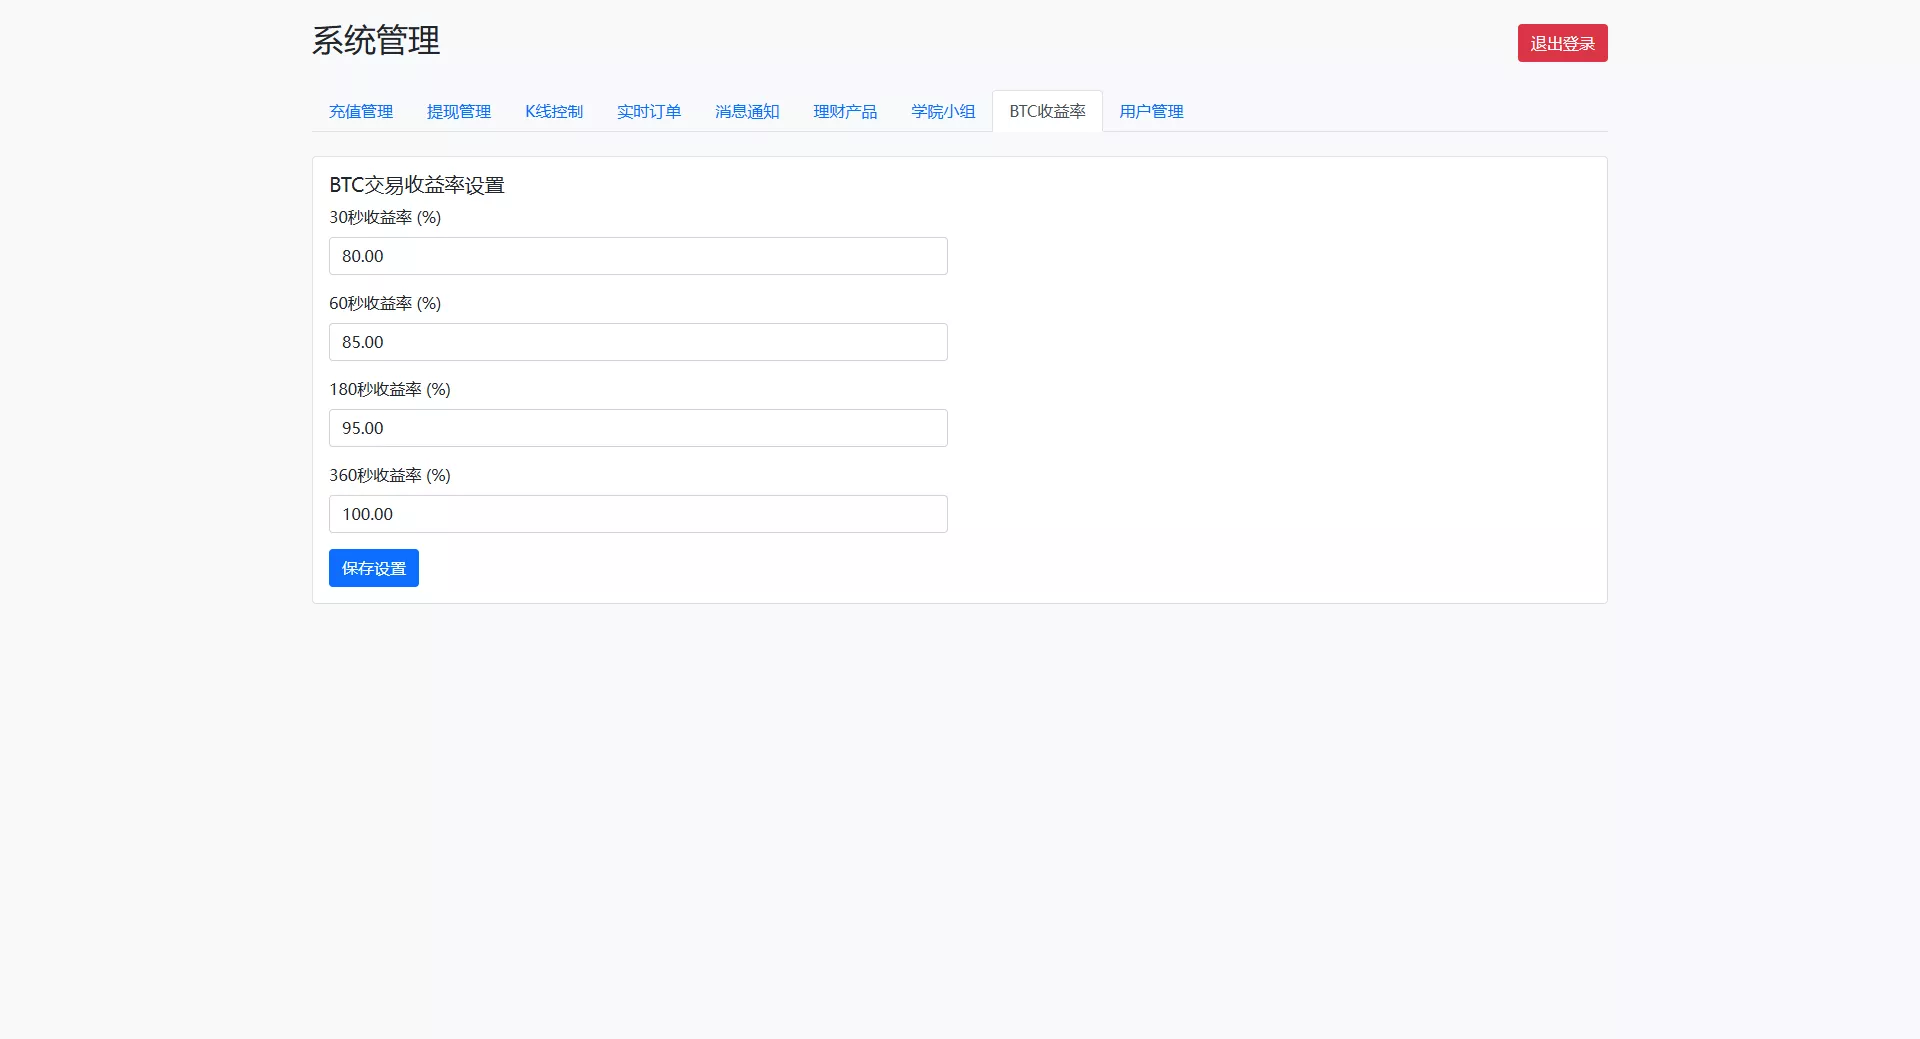
Task: Focus the 30秒收益率 input with 80.00
Action: [x=638, y=256]
